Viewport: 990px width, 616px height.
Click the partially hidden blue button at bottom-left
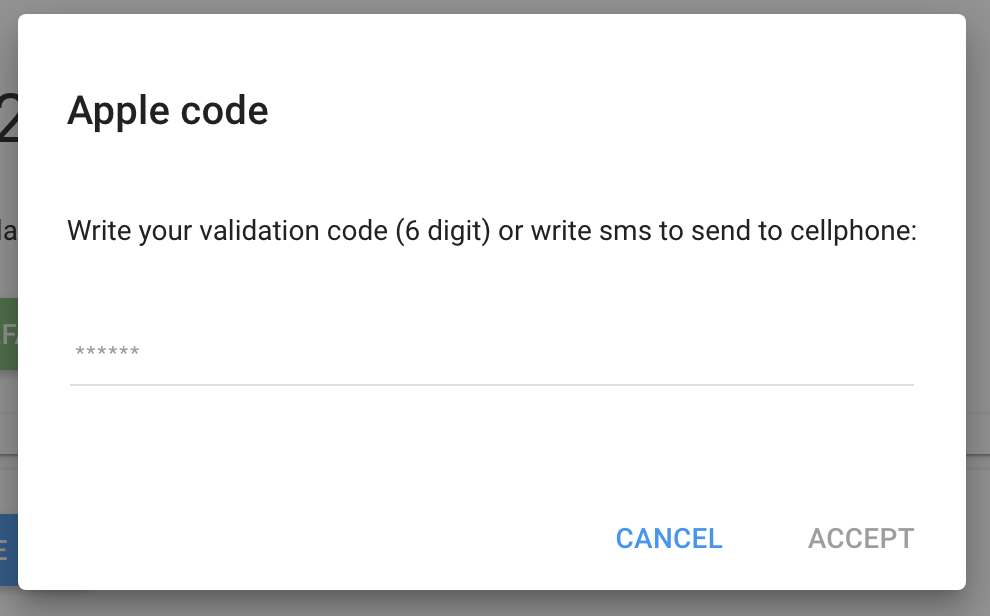pyautogui.click(x=8, y=550)
